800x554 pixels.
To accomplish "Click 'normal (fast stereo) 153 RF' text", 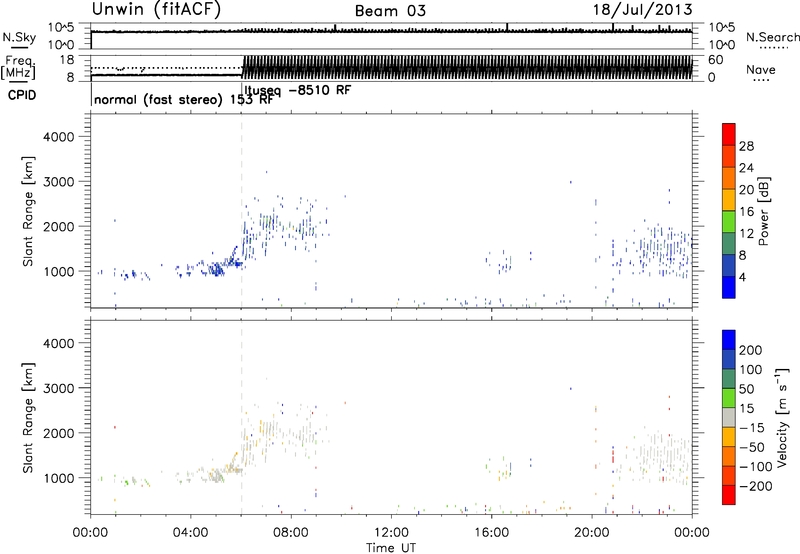I will [x=184, y=99].
